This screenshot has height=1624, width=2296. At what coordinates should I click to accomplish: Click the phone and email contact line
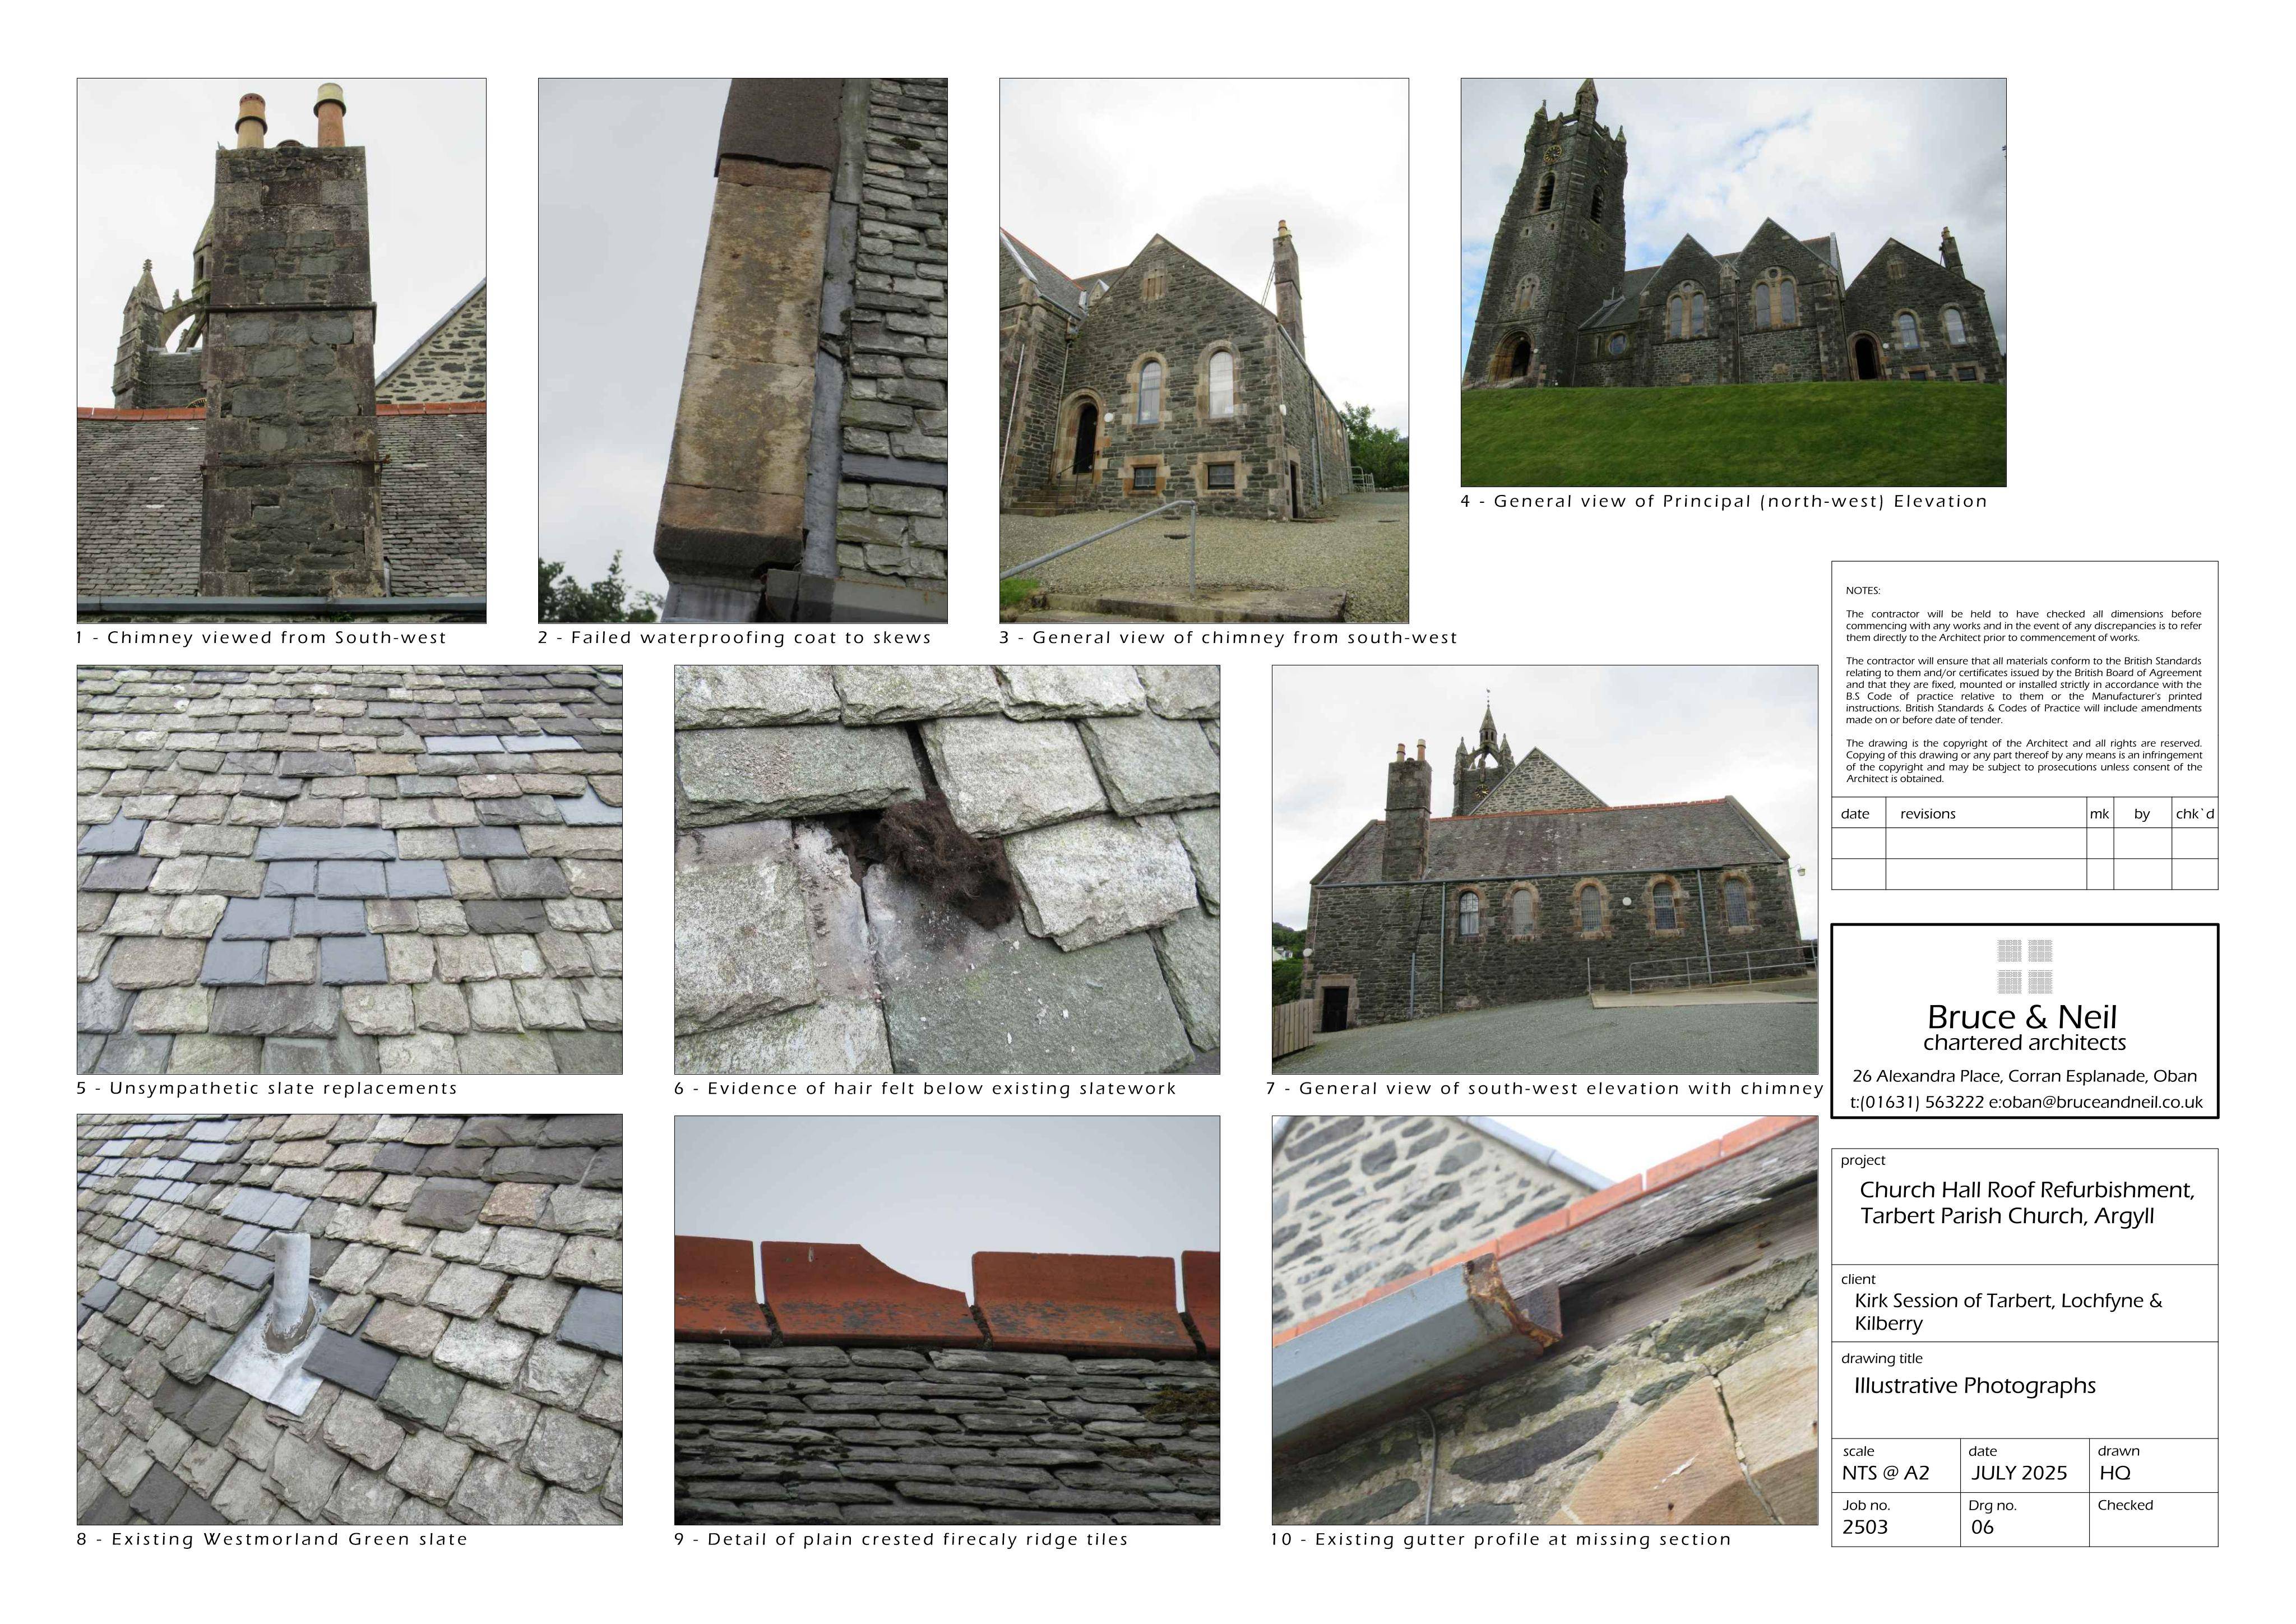2026,1102
